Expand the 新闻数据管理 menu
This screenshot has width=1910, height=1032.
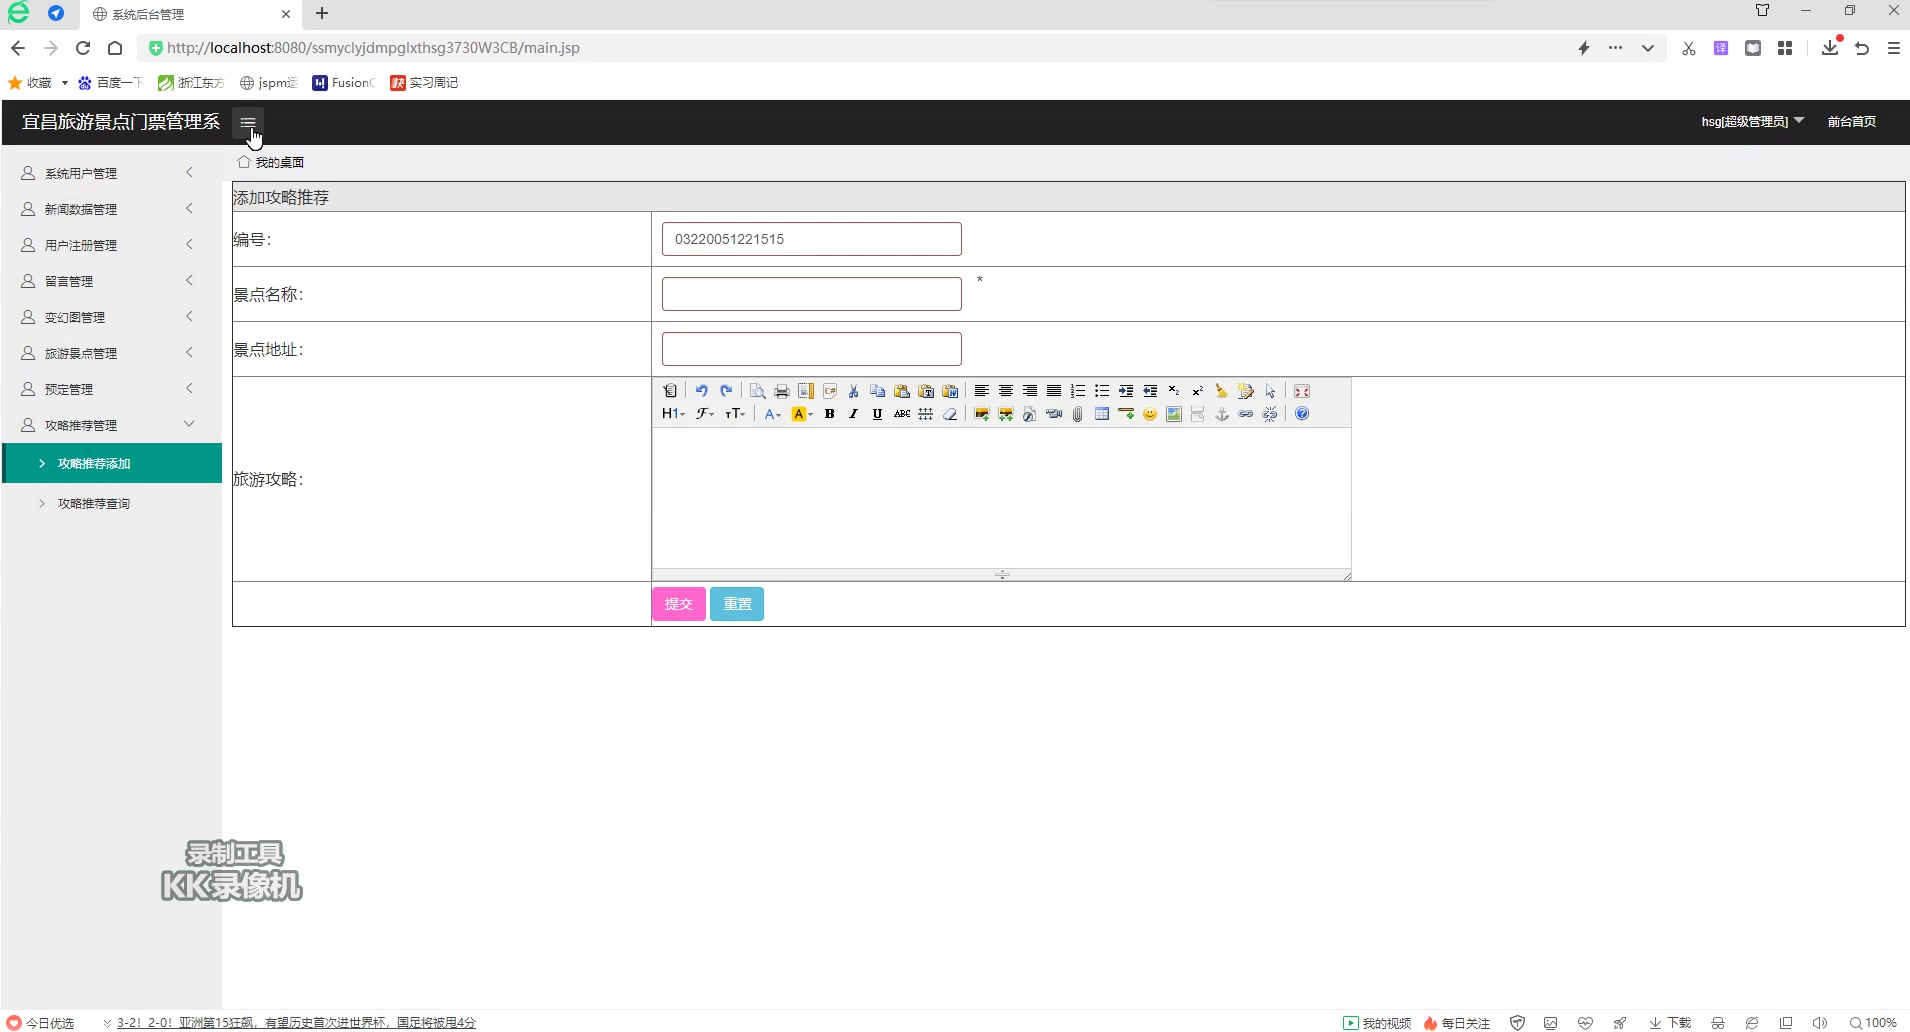[111, 209]
